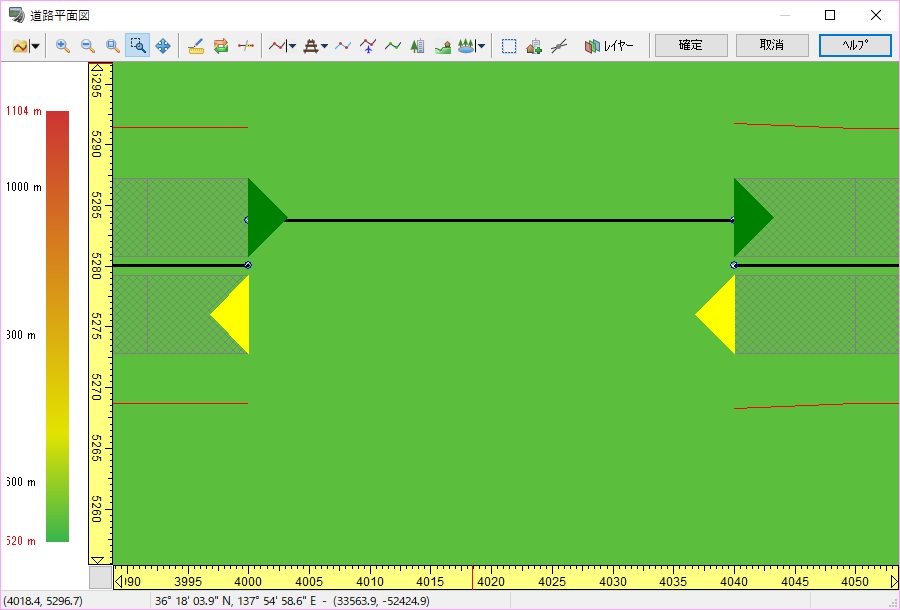Click the vertical ruler up arrow
900x610 pixels.
coord(98,68)
